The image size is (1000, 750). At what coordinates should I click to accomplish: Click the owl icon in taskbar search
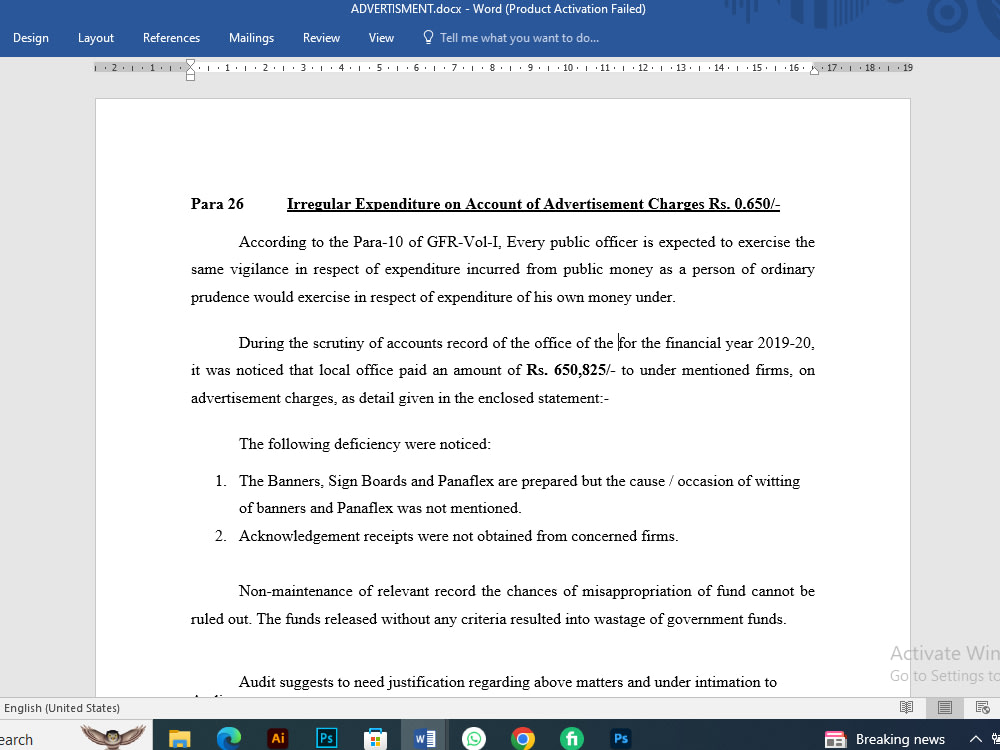click(x=114, y=737)
